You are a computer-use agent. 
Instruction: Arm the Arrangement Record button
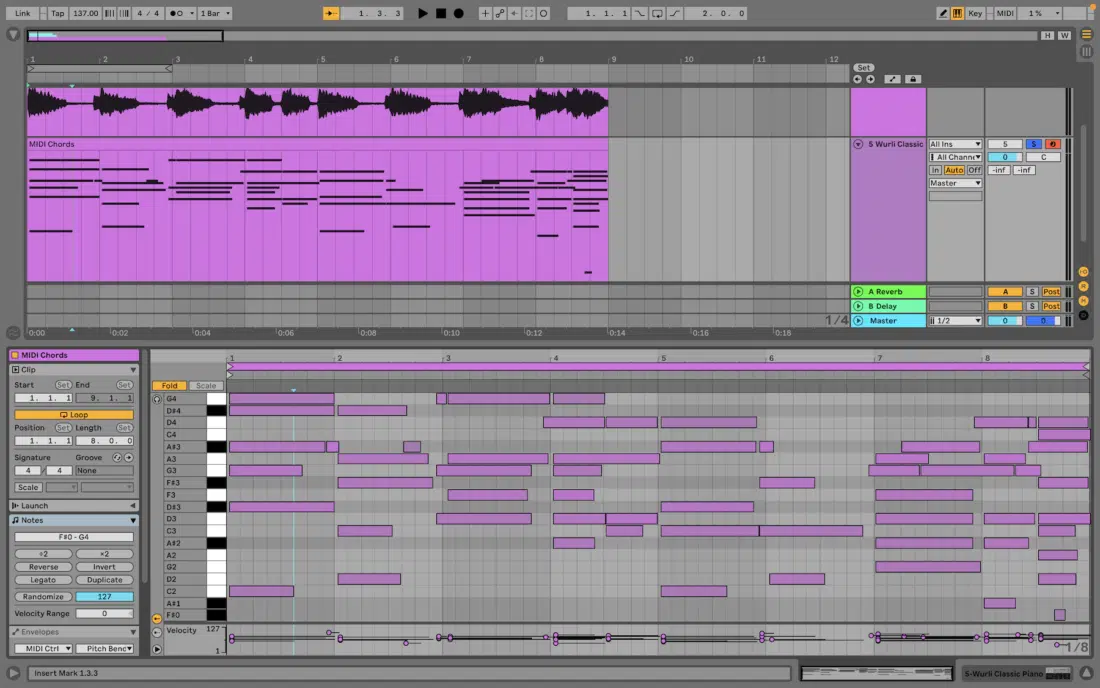pyautogui.click(x=459, y=13)
